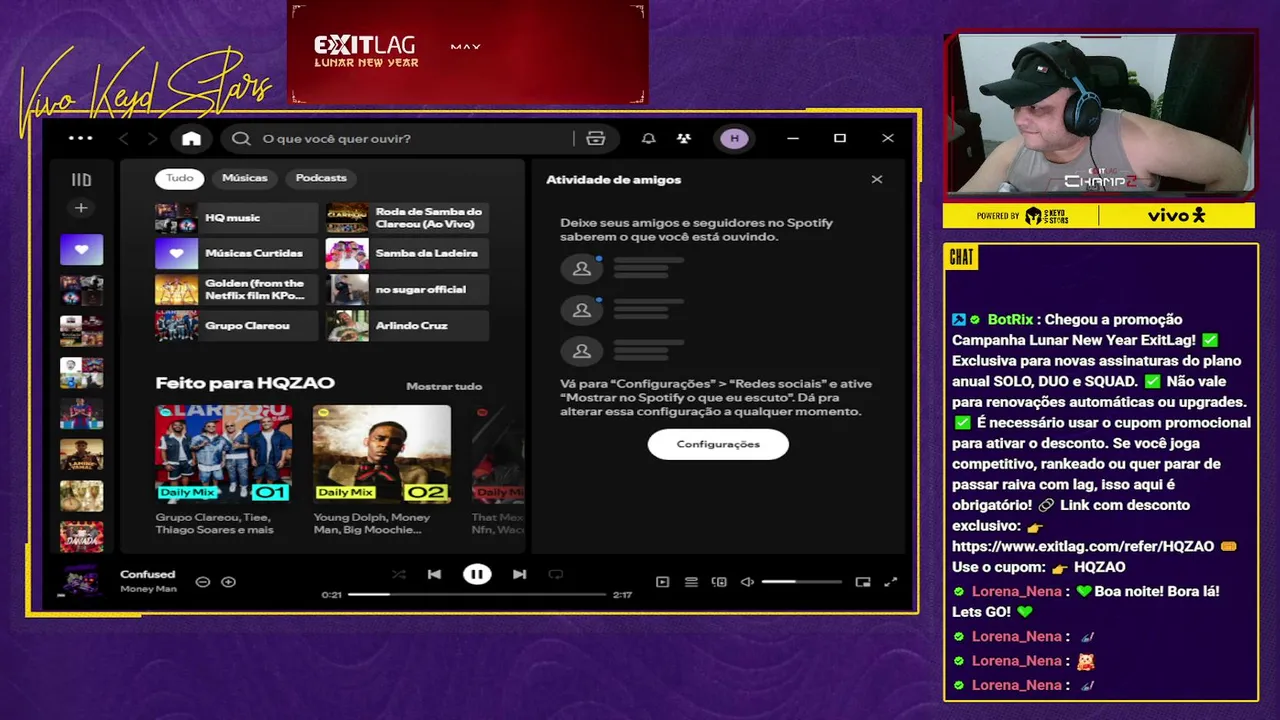Pause the current song

click(477, 574)
